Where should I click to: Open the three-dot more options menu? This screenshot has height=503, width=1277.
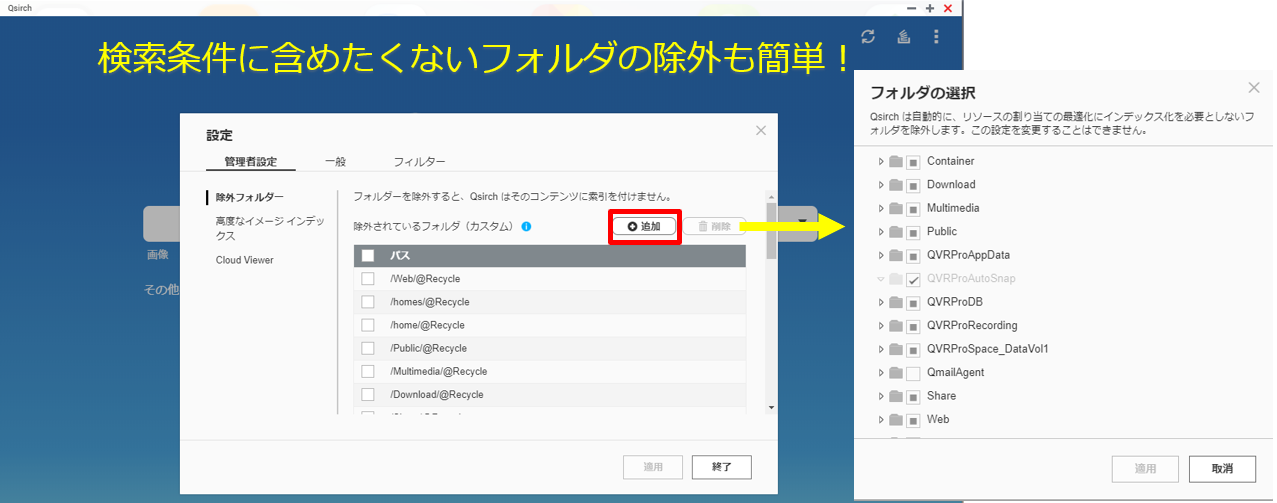936,37
